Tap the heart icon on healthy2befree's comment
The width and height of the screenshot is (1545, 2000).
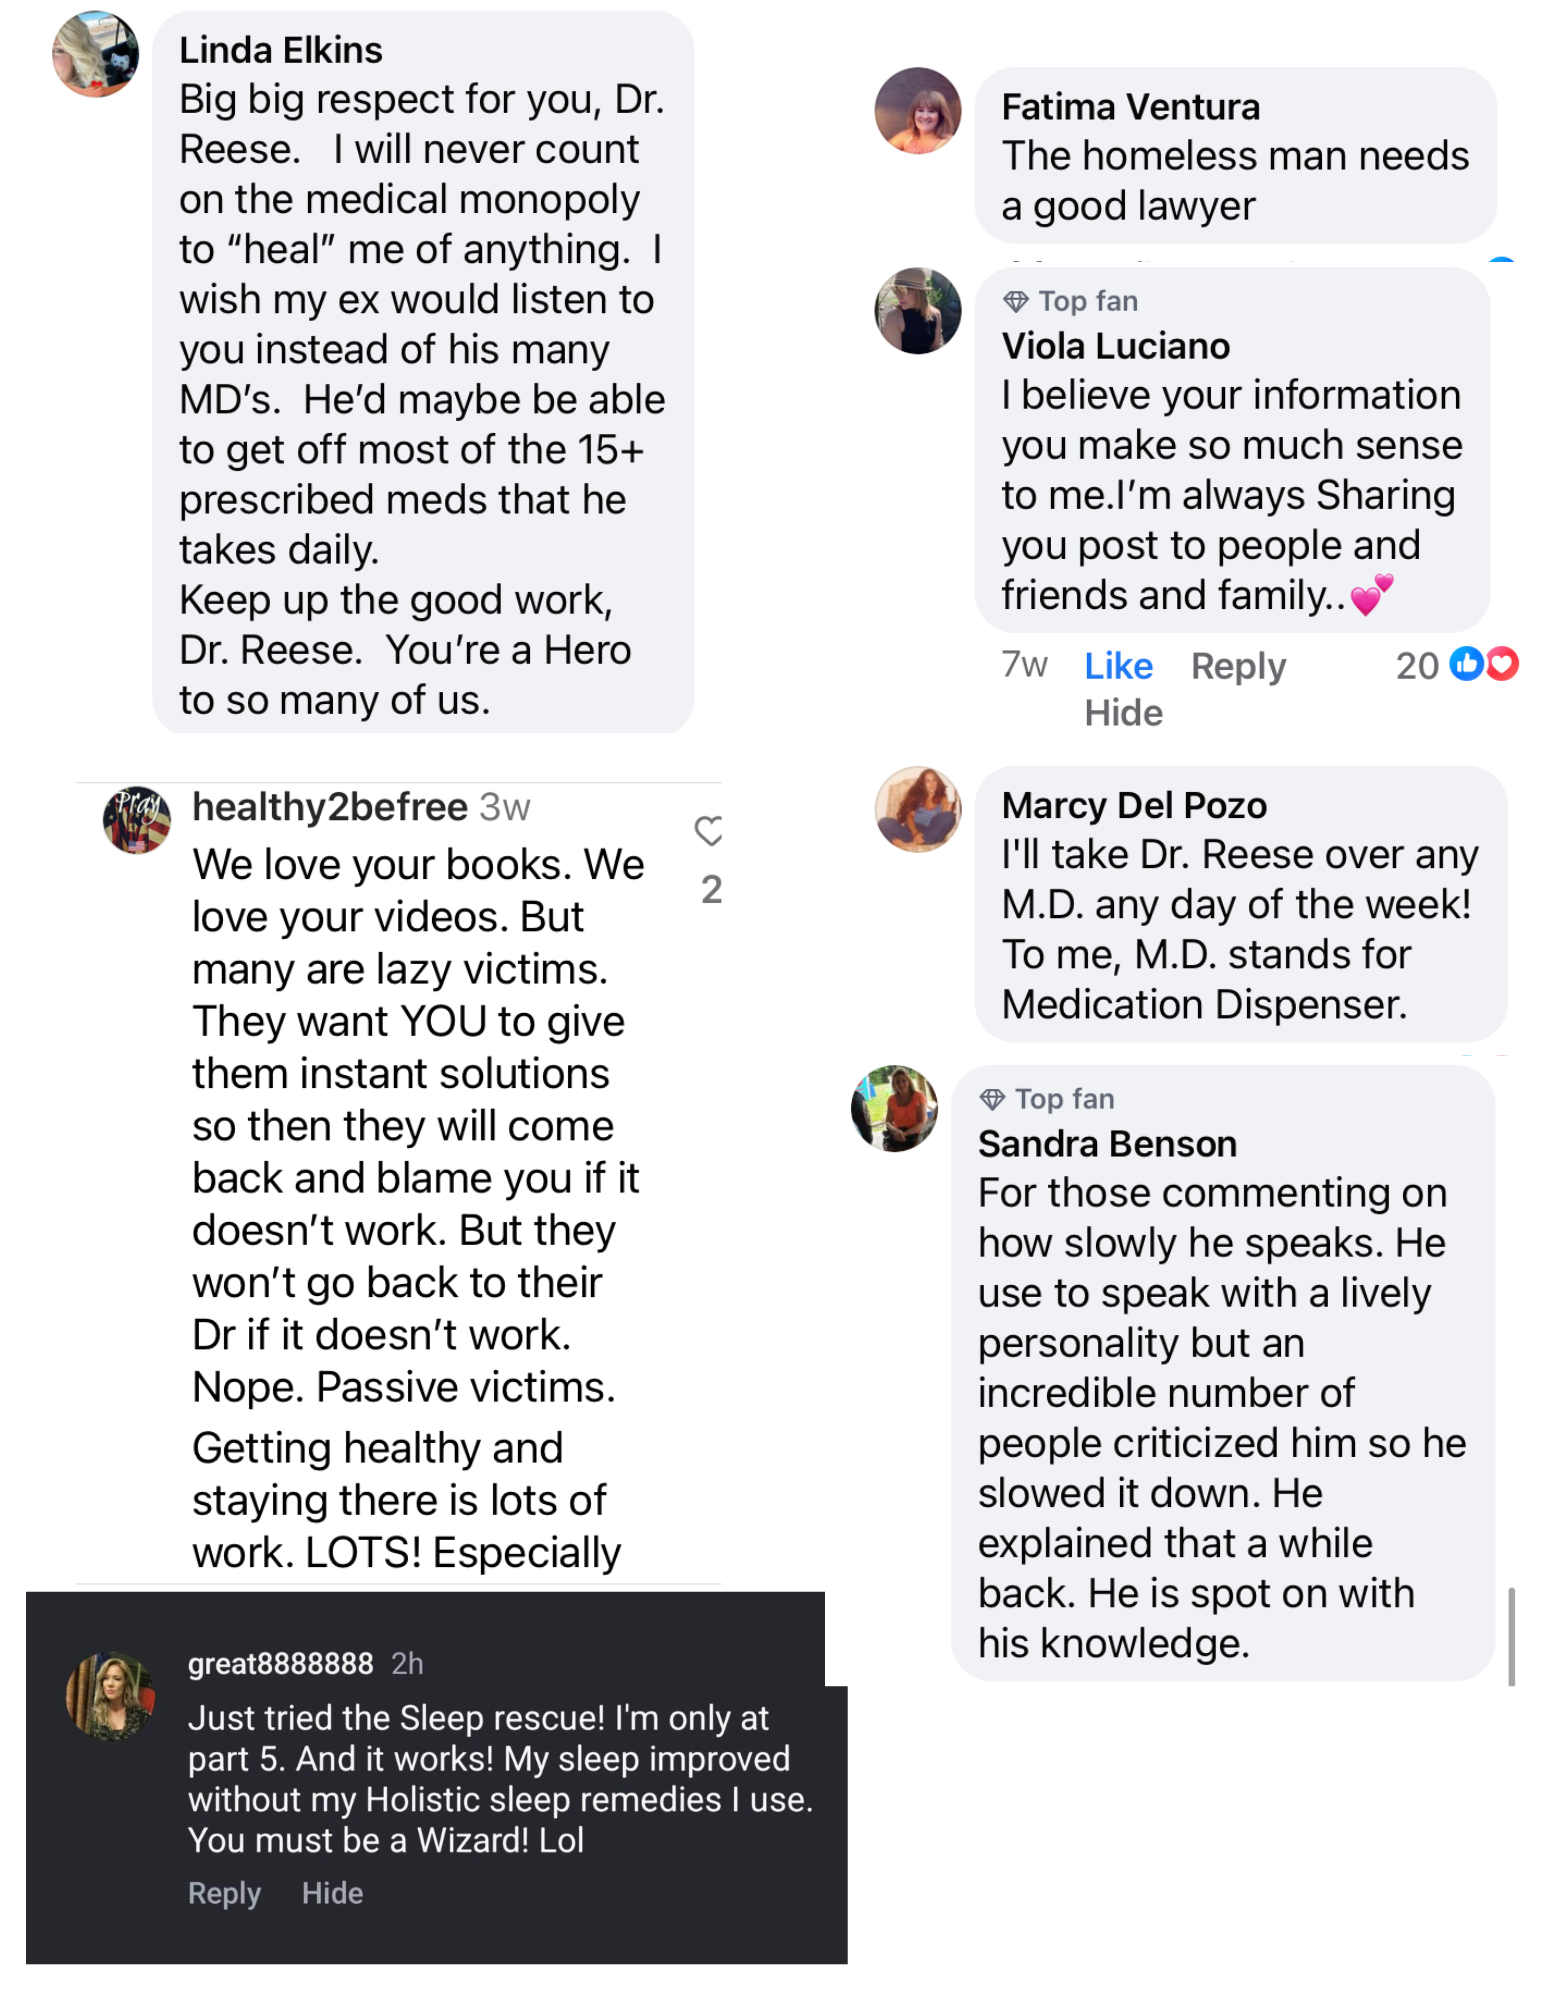pyautogui.click(x=708, y=830)
